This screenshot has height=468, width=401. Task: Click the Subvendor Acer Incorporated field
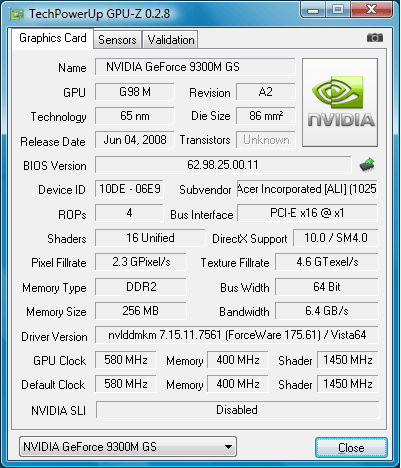[307, 189]
